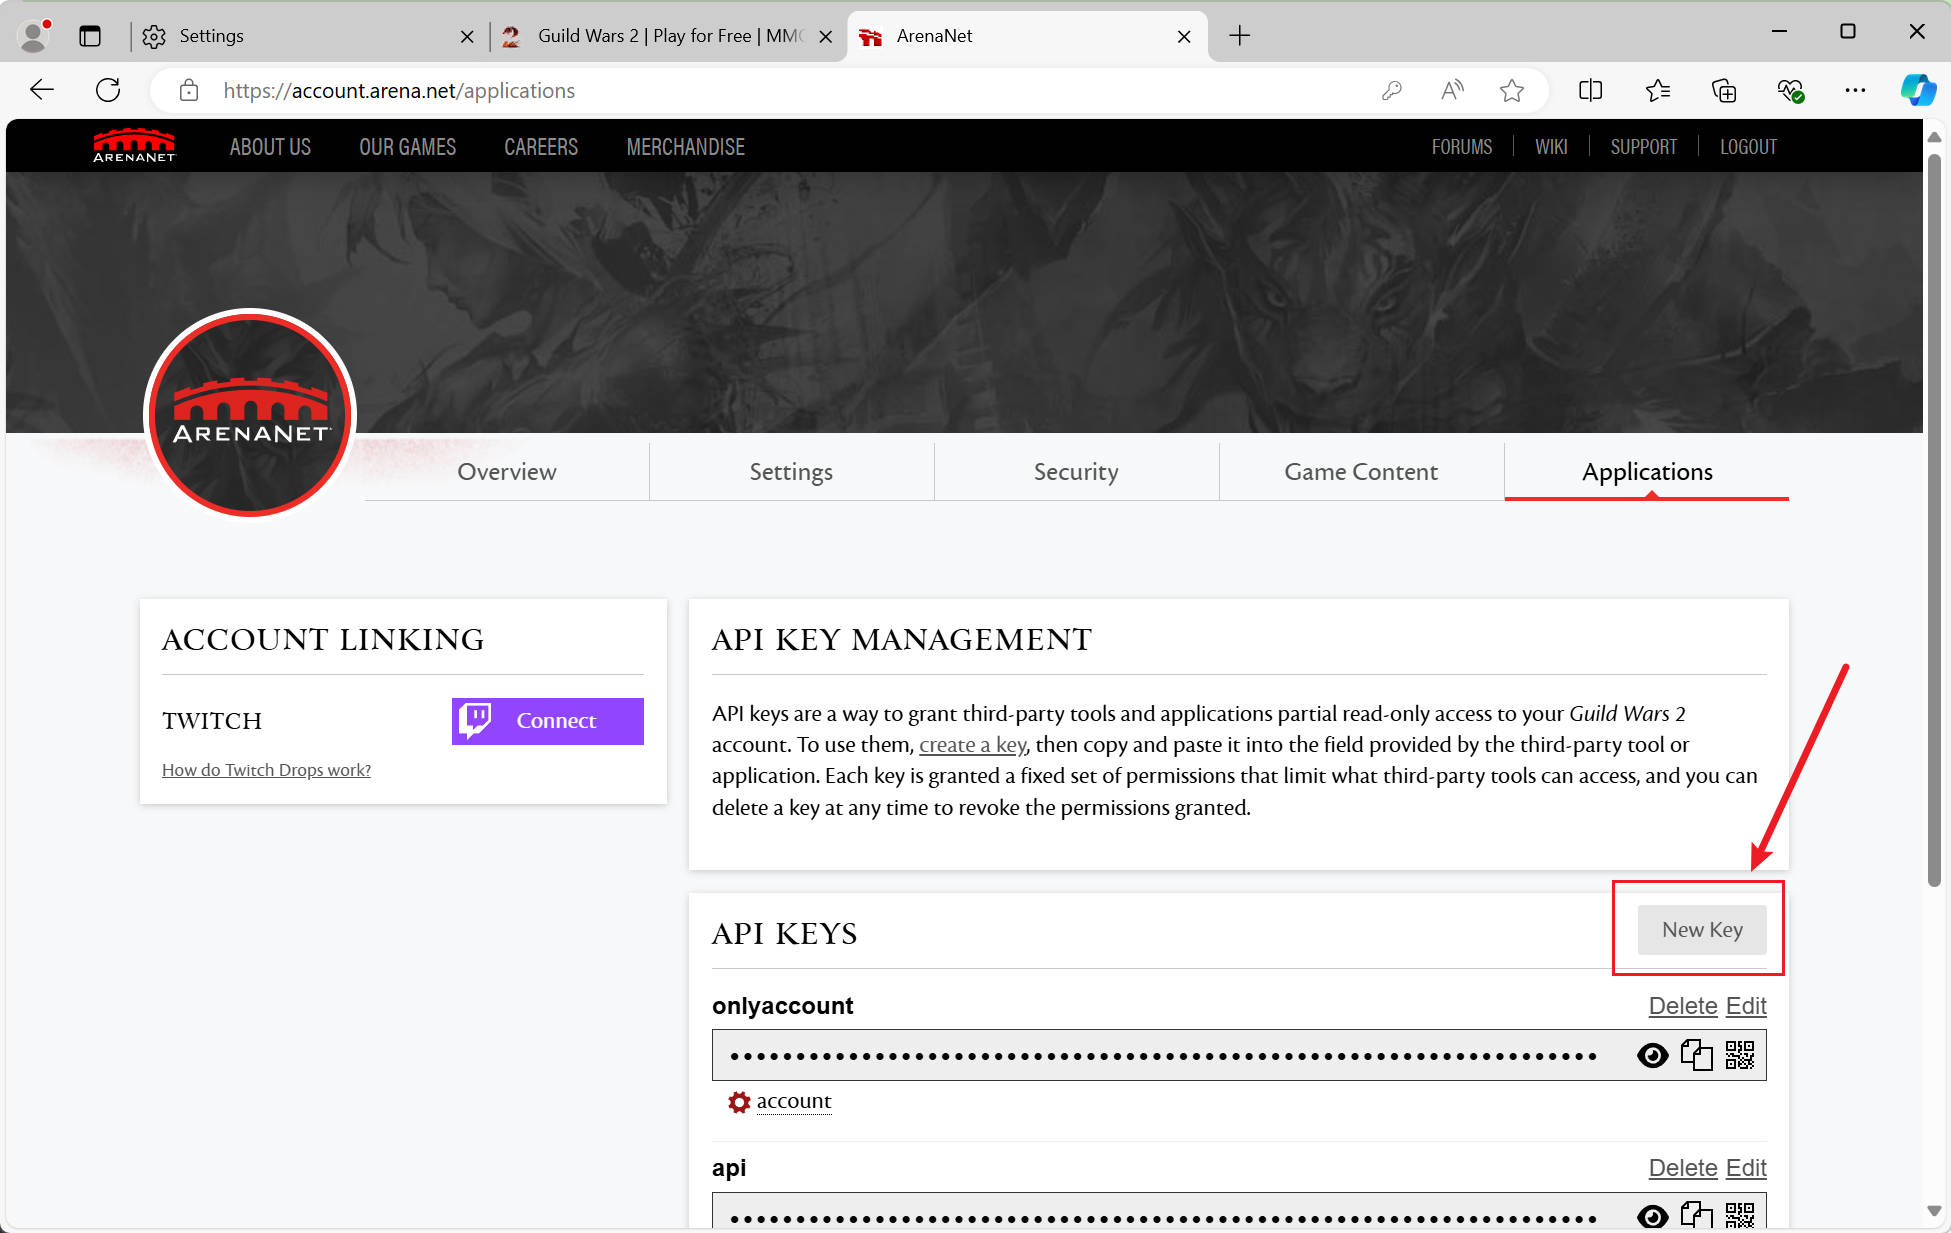Screen dimensions: 1951x1233
Task: Open the Overview account tab
Action: point(507,472)
